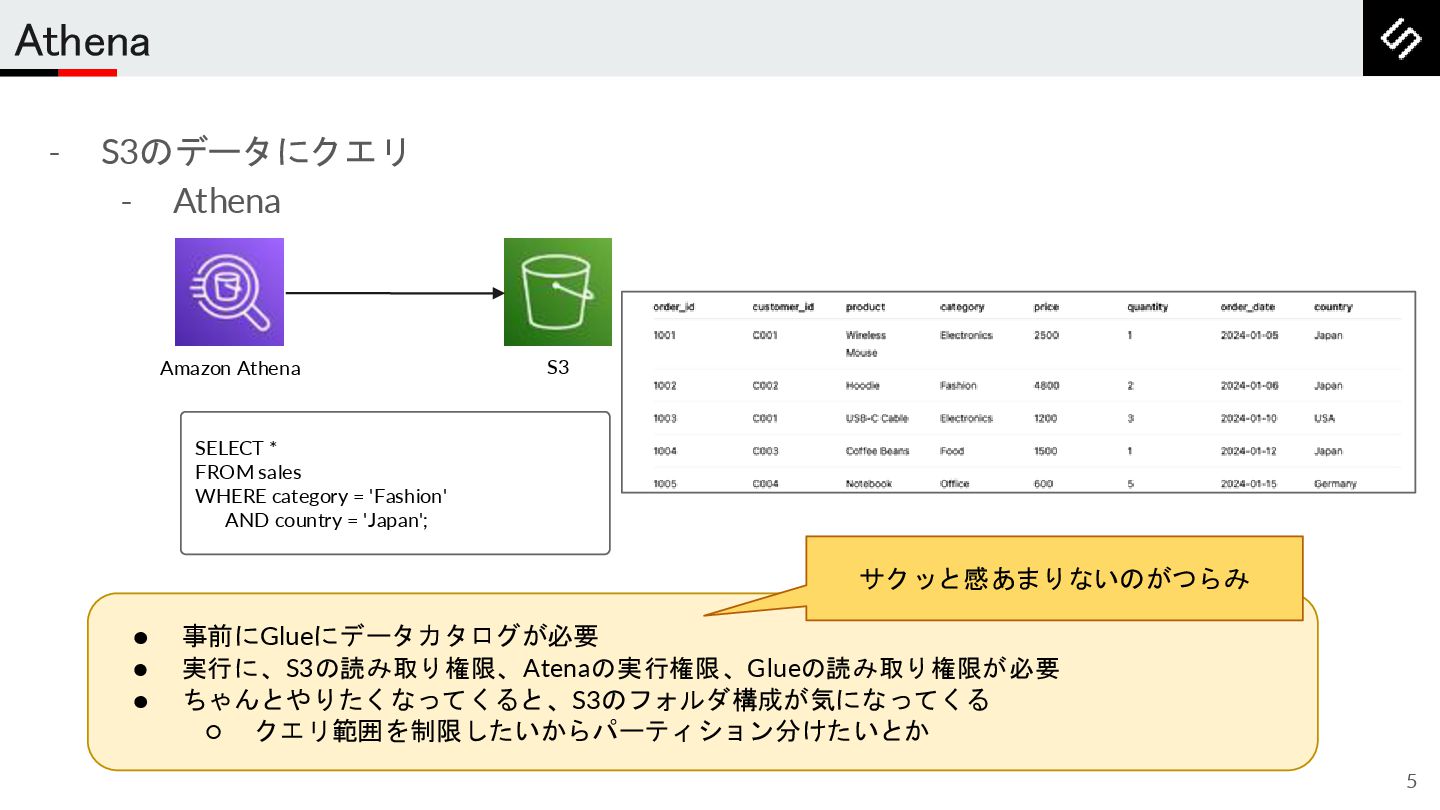Image resolution: width=1440 pixels, height=810 pixels.
Task: Click the 'S3のデータにクエリ' bullet heading
Action: (256, 152)
